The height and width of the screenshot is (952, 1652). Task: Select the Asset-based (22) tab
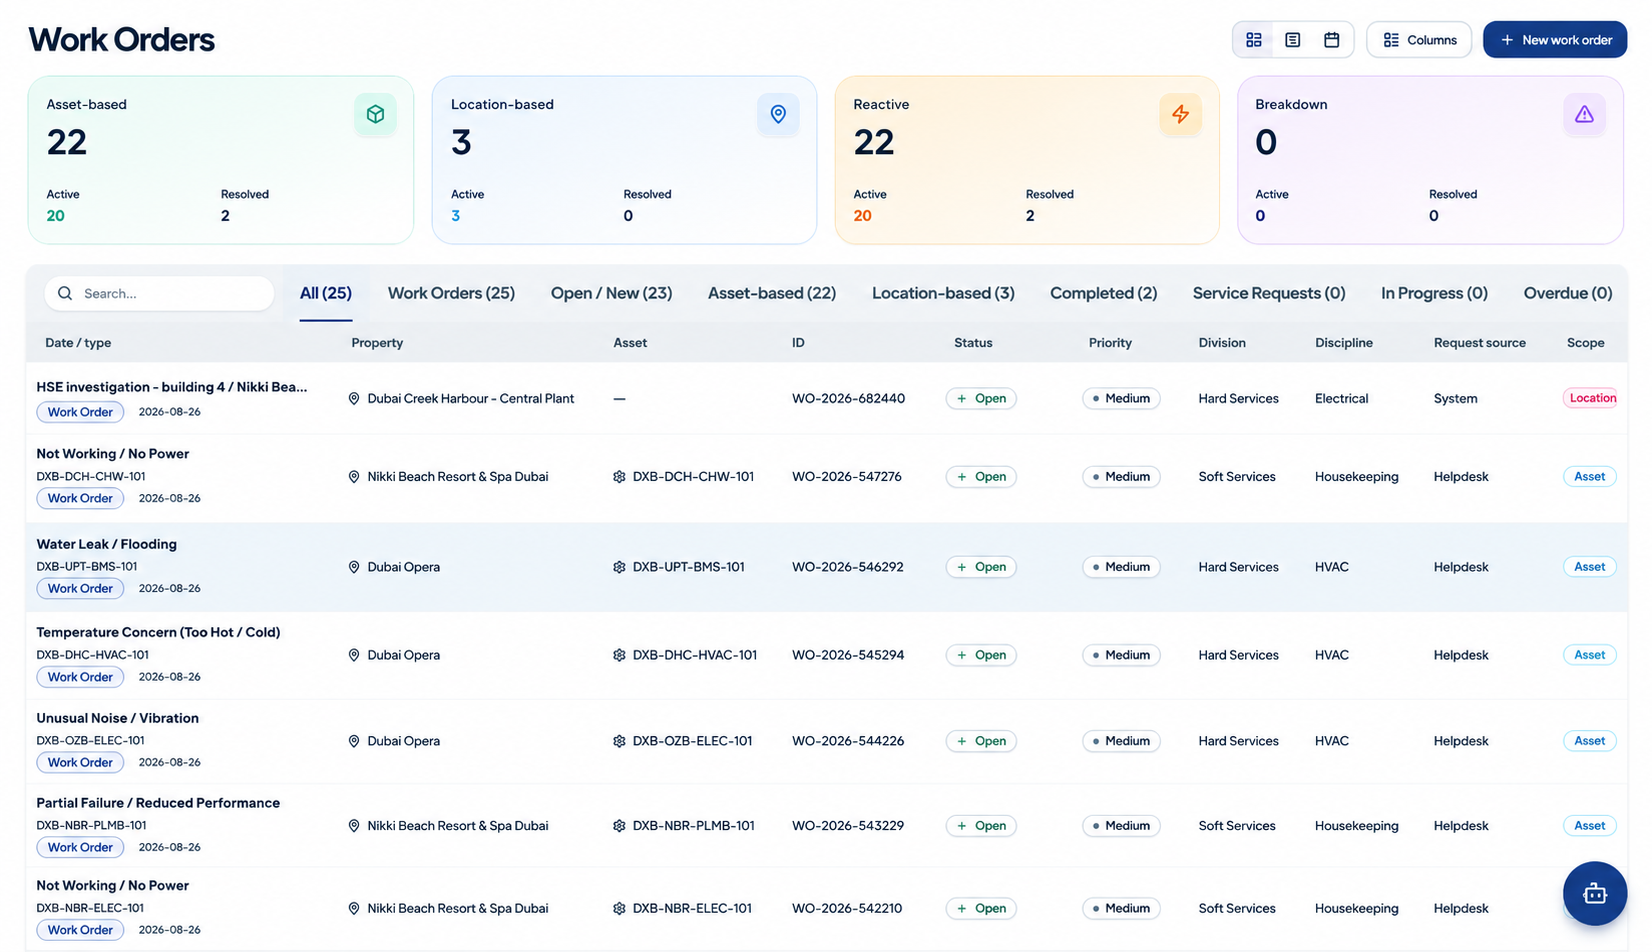pos(772,293)
